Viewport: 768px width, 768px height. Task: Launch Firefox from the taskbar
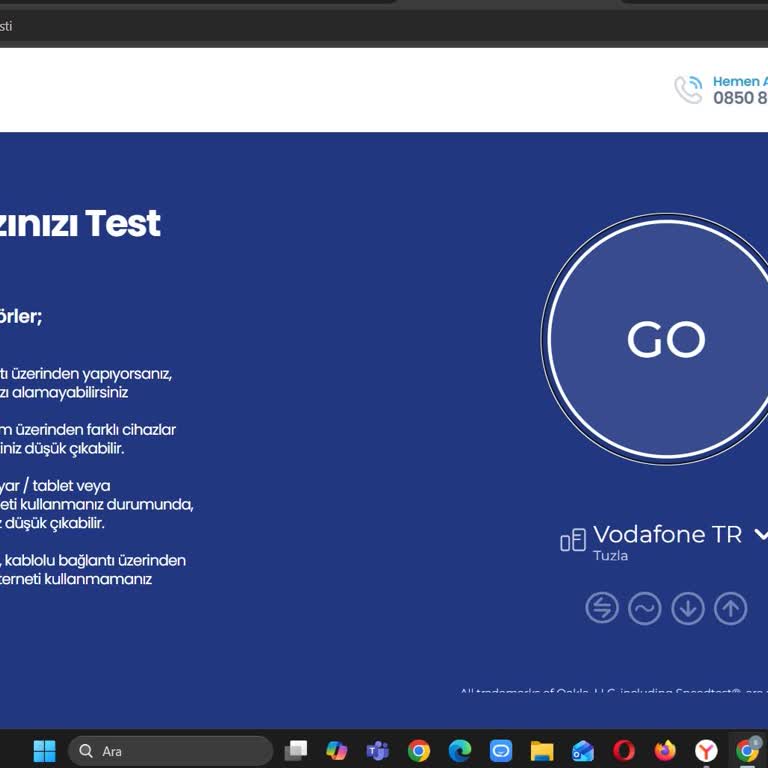pos(665,751)
